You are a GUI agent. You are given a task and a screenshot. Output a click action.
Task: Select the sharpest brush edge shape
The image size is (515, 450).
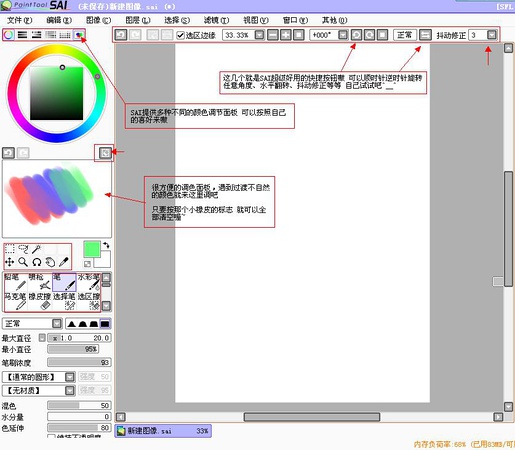[x=71, y=324]
